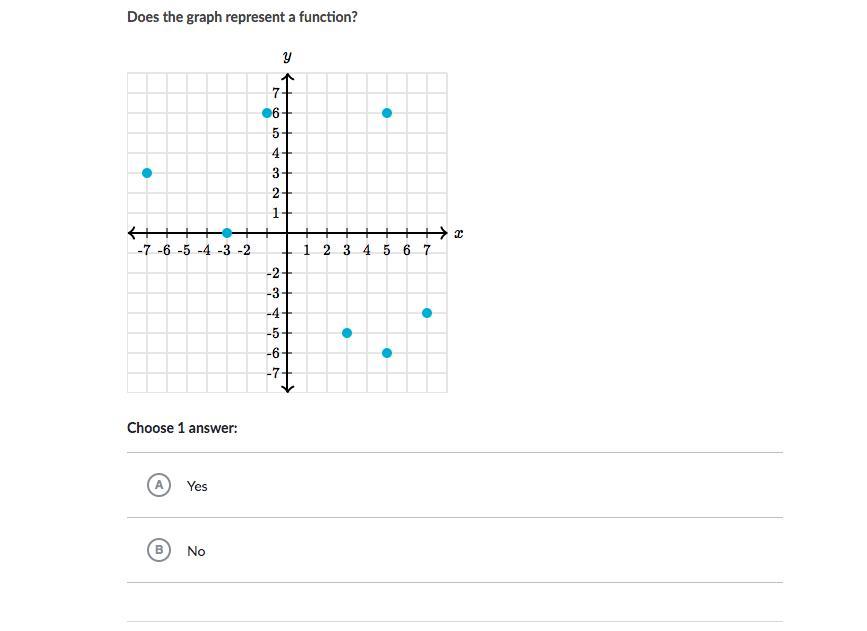Click the blue point left of y-axis label 6

click(267, 113)
